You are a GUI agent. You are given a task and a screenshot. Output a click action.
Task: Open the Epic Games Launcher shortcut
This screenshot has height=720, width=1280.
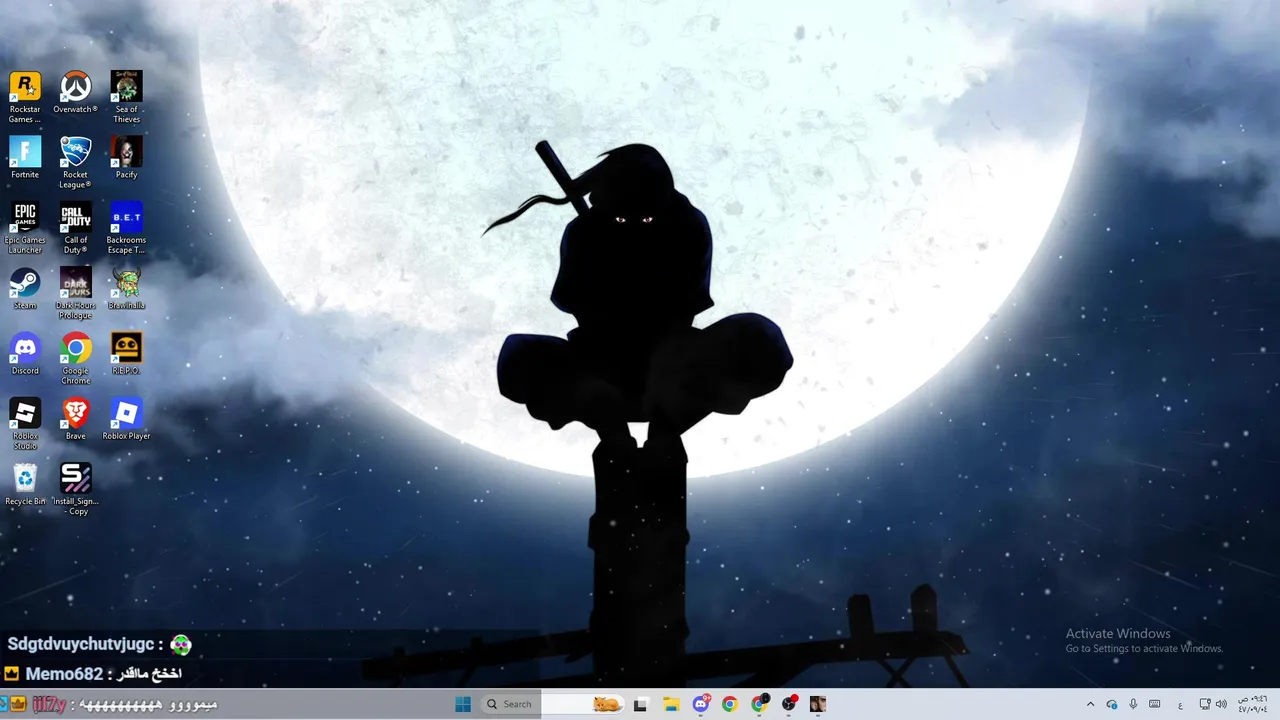[x=25, y=227]
